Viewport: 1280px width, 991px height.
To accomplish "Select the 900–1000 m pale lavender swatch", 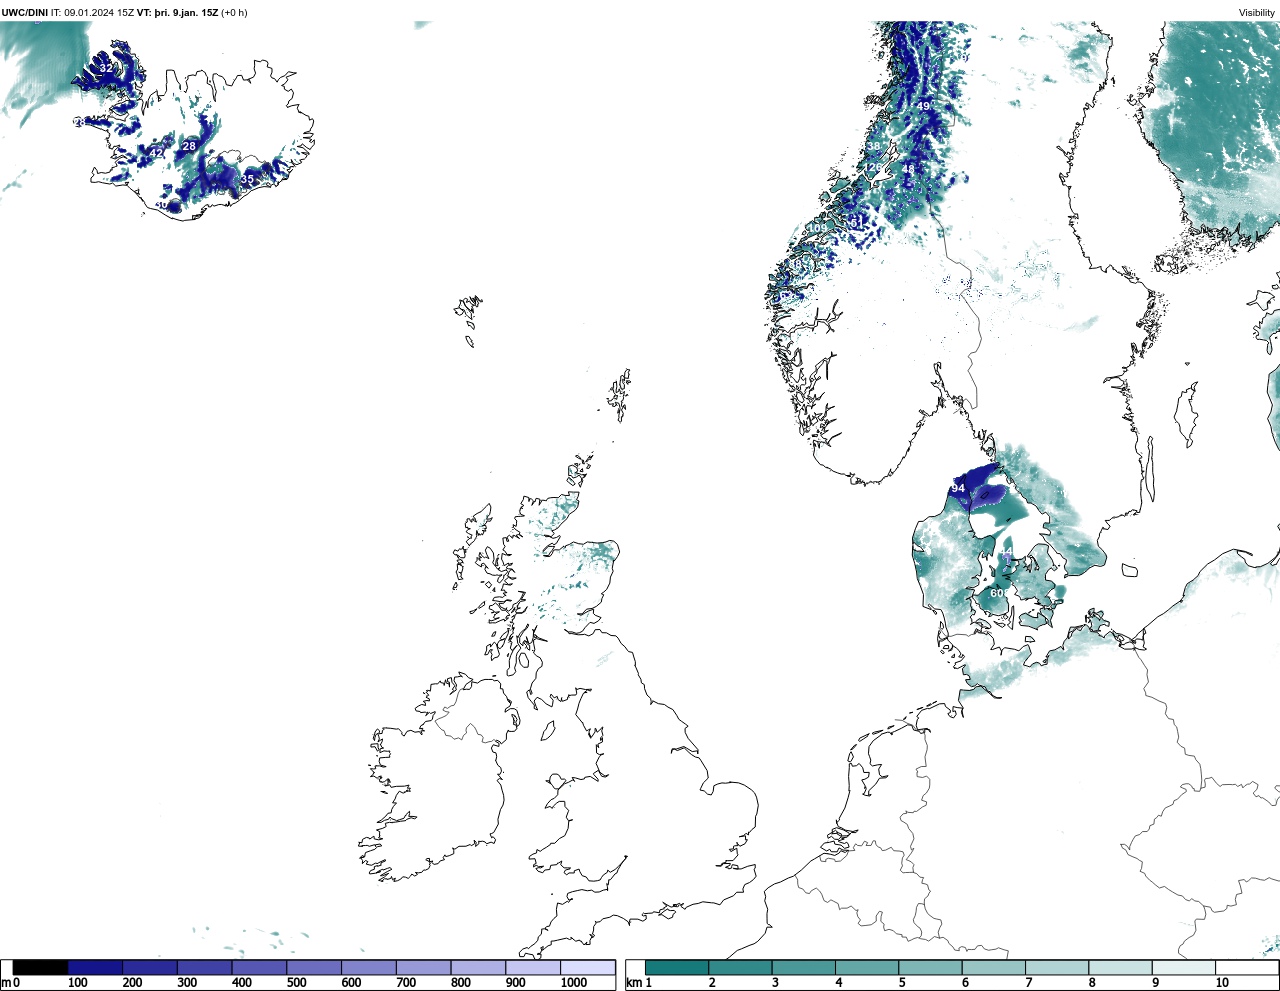I will tap(533, 968).
